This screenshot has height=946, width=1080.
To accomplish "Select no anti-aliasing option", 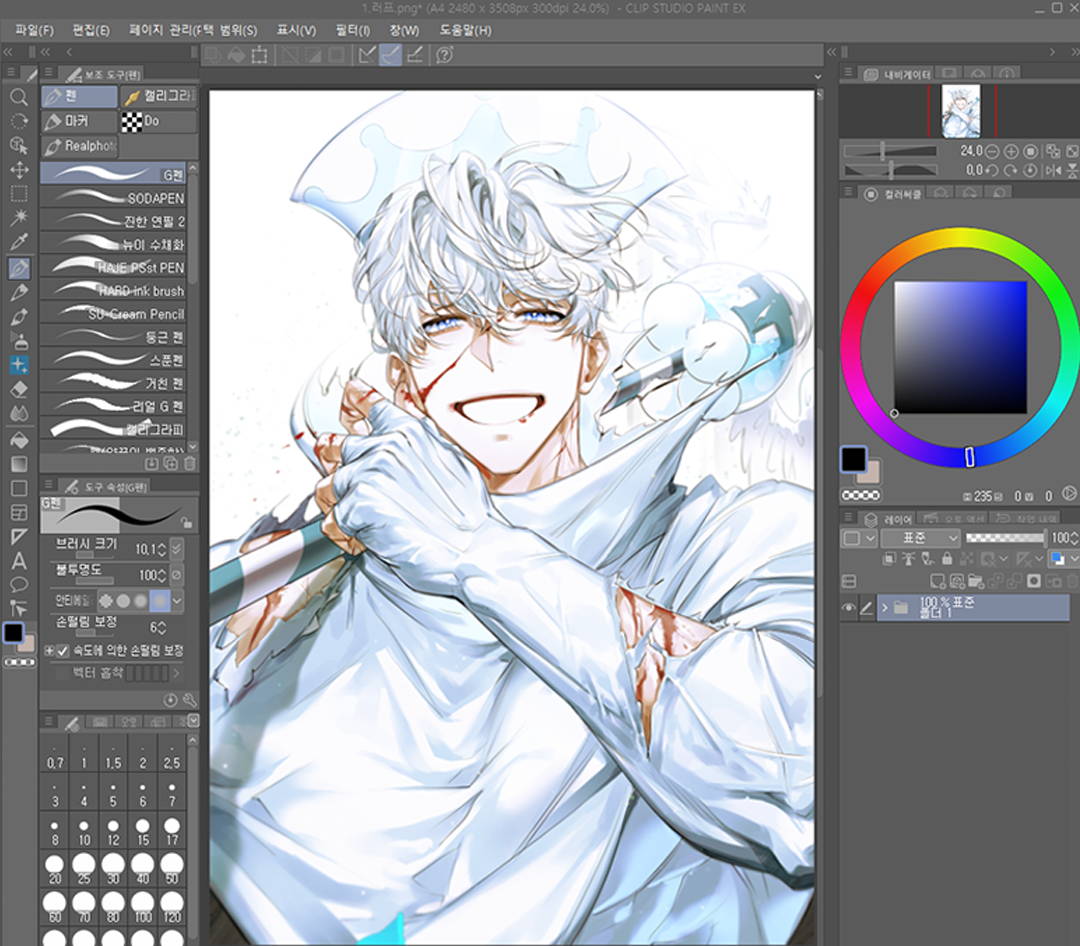I will coord(106,601).
